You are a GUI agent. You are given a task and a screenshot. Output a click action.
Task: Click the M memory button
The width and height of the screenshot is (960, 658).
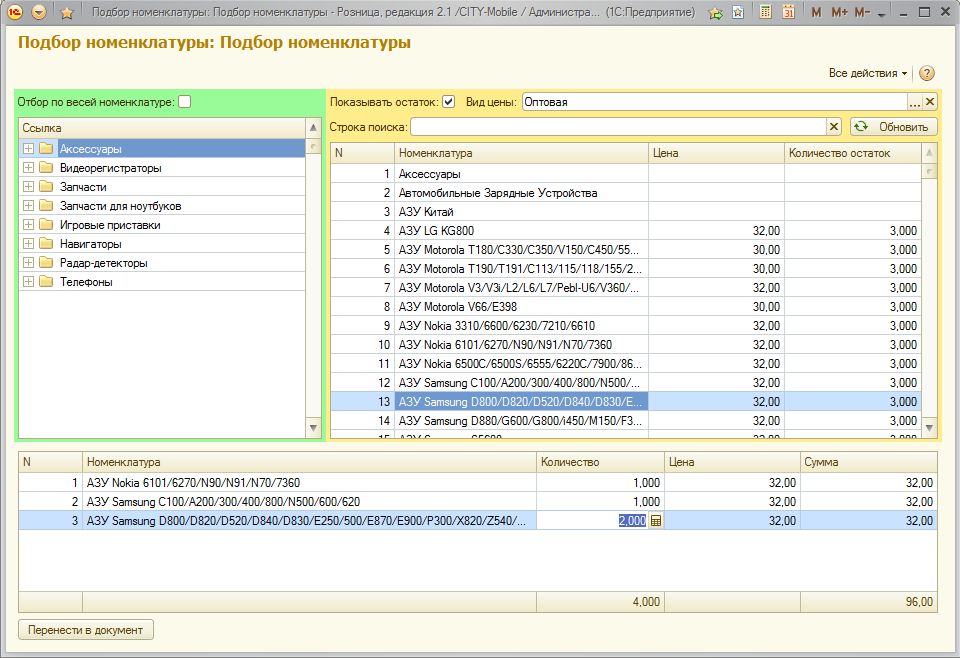pos(816,12)
